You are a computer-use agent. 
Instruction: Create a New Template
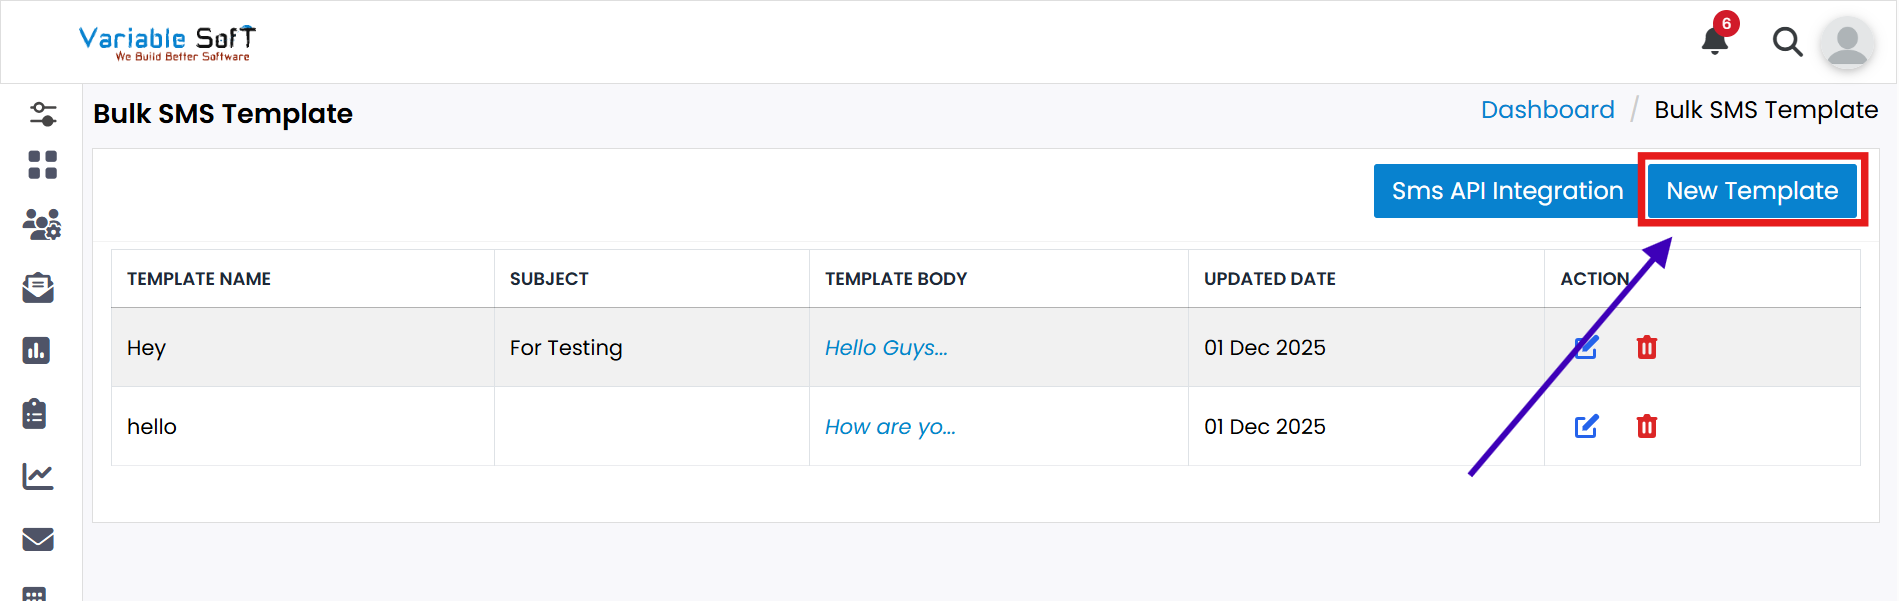(x=1752, y=191)
